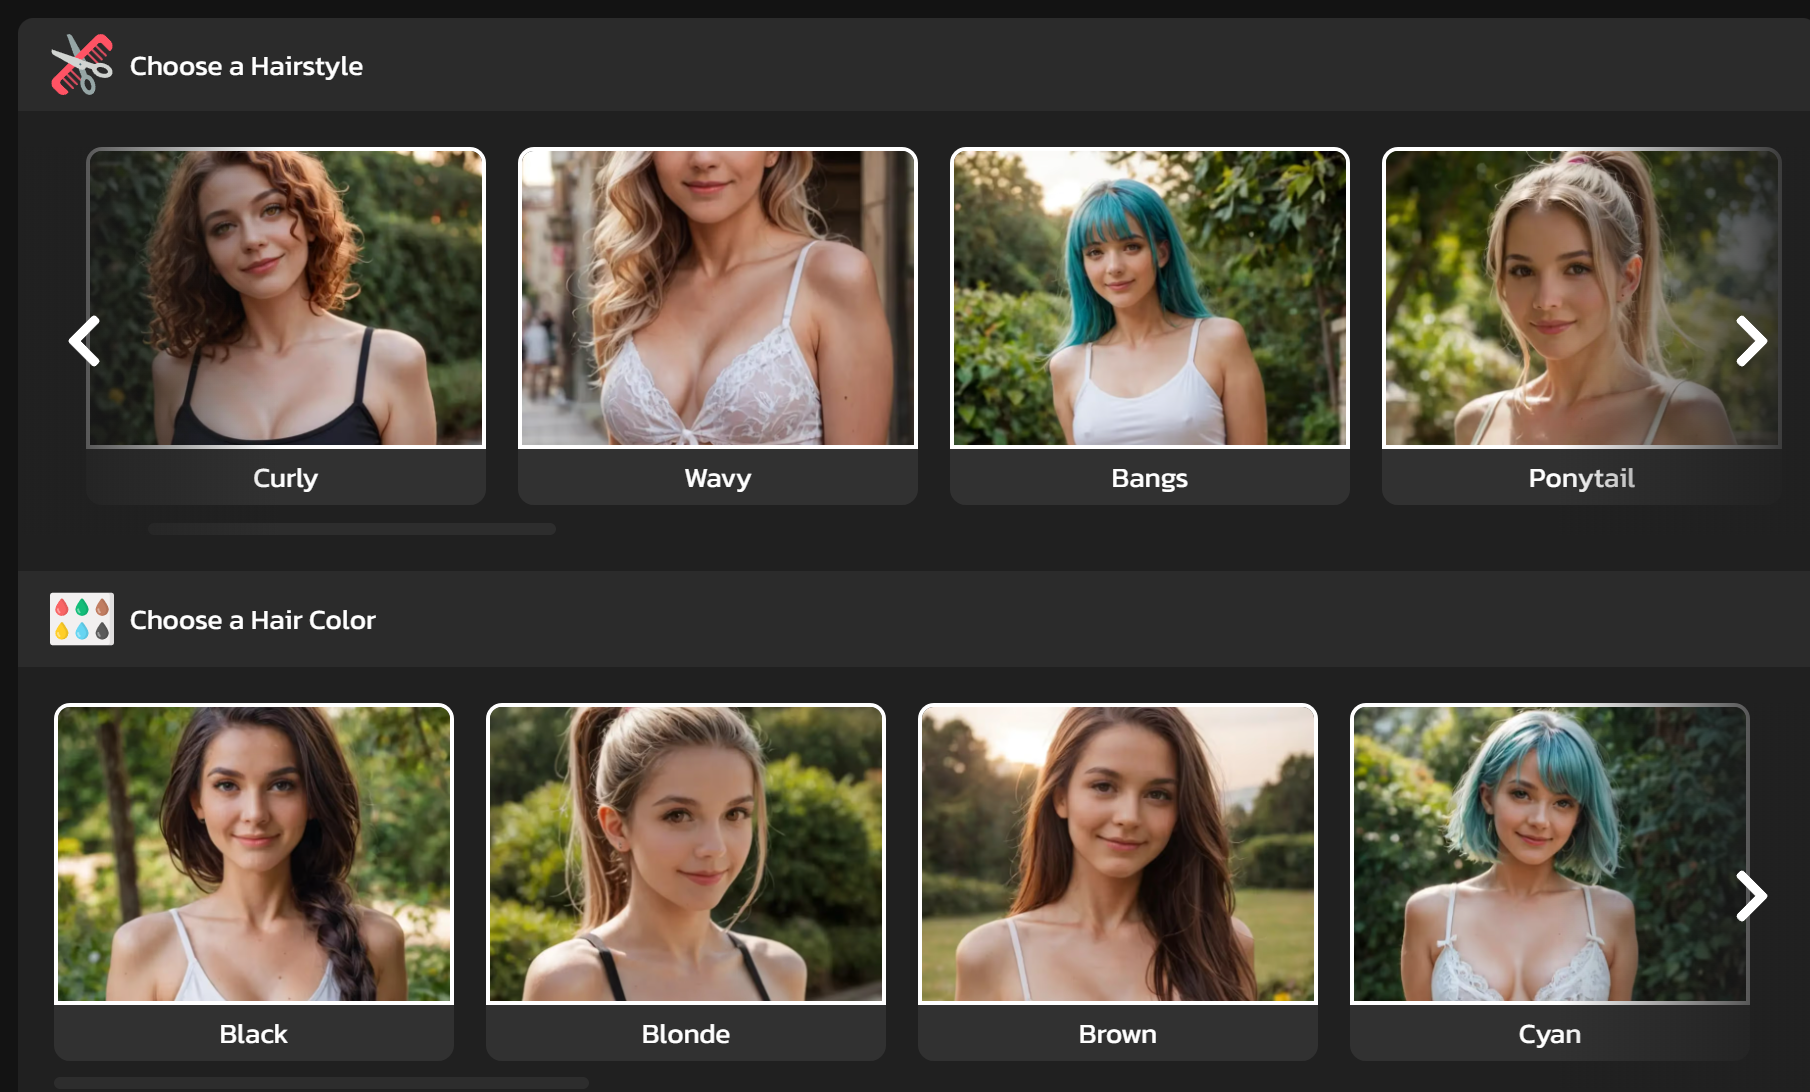
Task: Click the Bangs label
Action: (1150, 478)
